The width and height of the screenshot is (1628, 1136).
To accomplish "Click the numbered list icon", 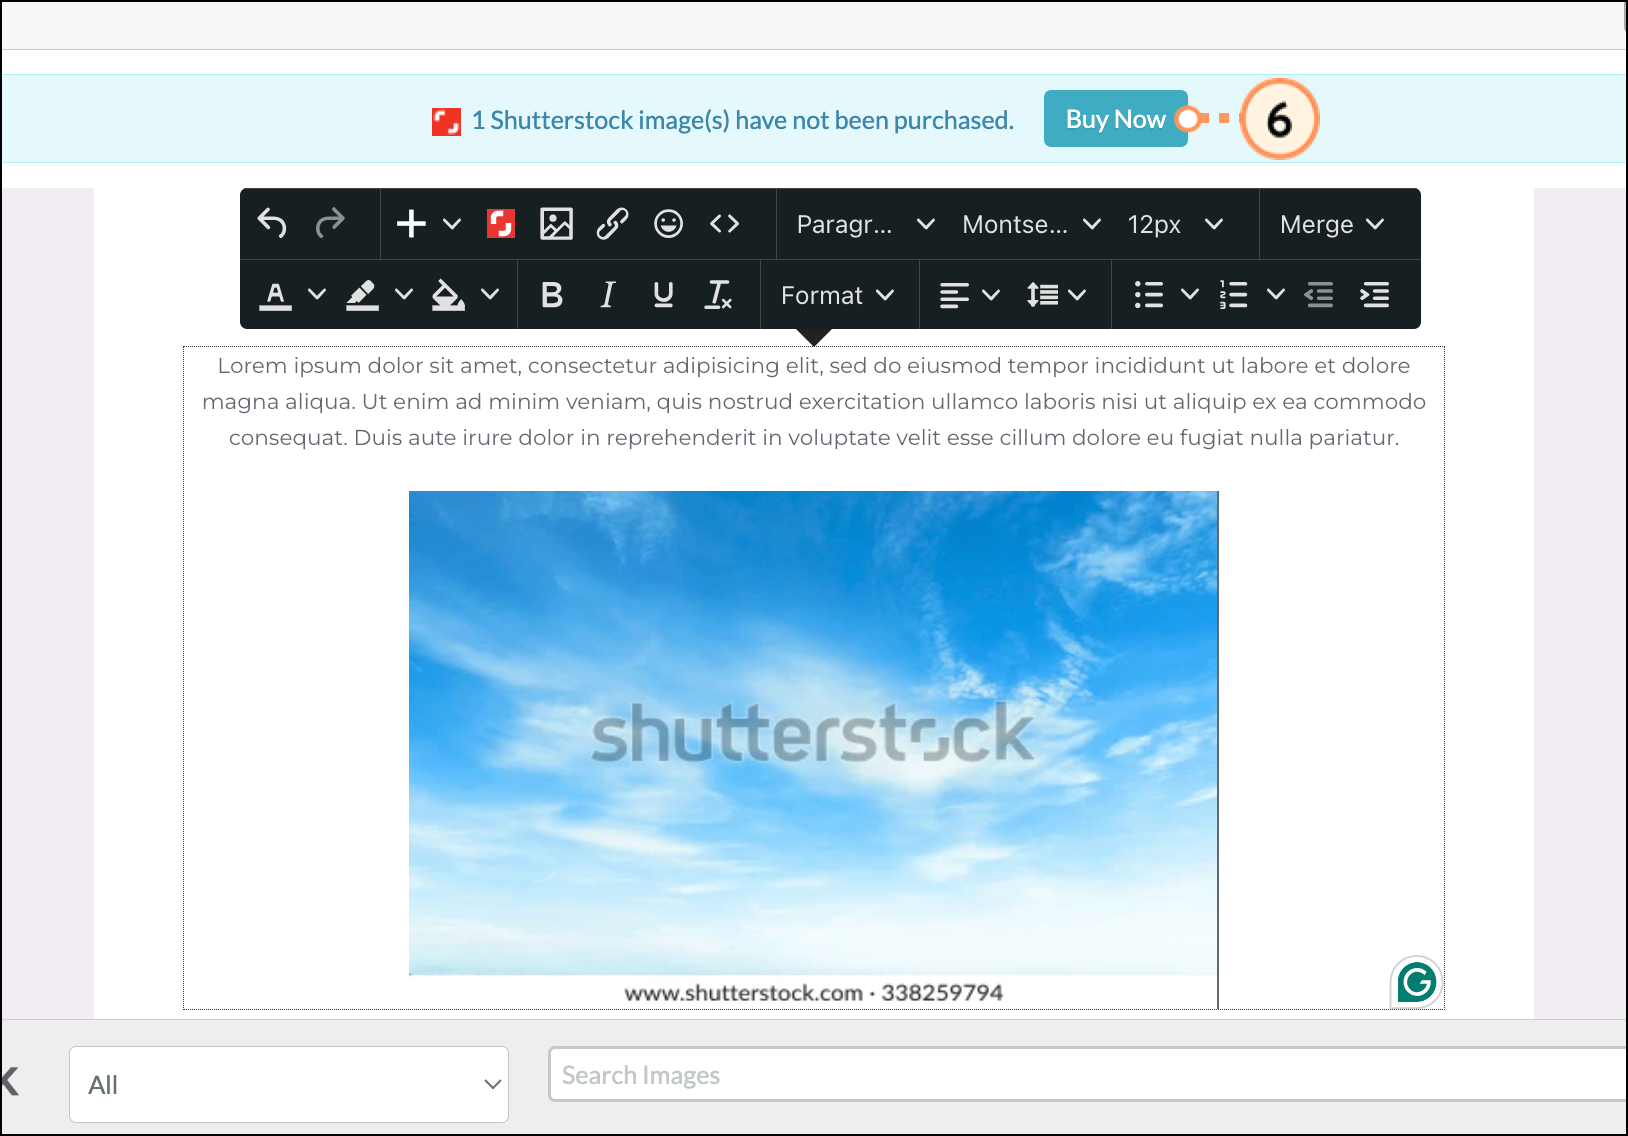I will (x=1234, y=295).
